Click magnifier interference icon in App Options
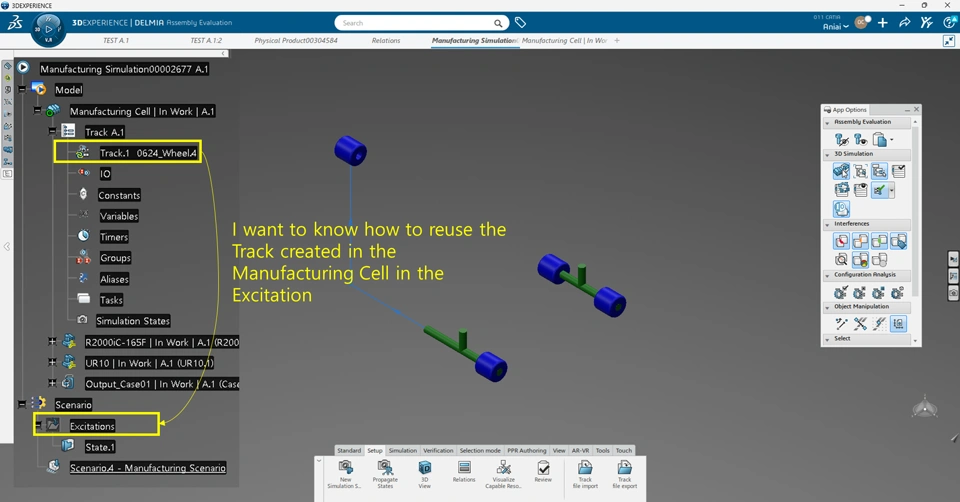 tap(842, 260)
